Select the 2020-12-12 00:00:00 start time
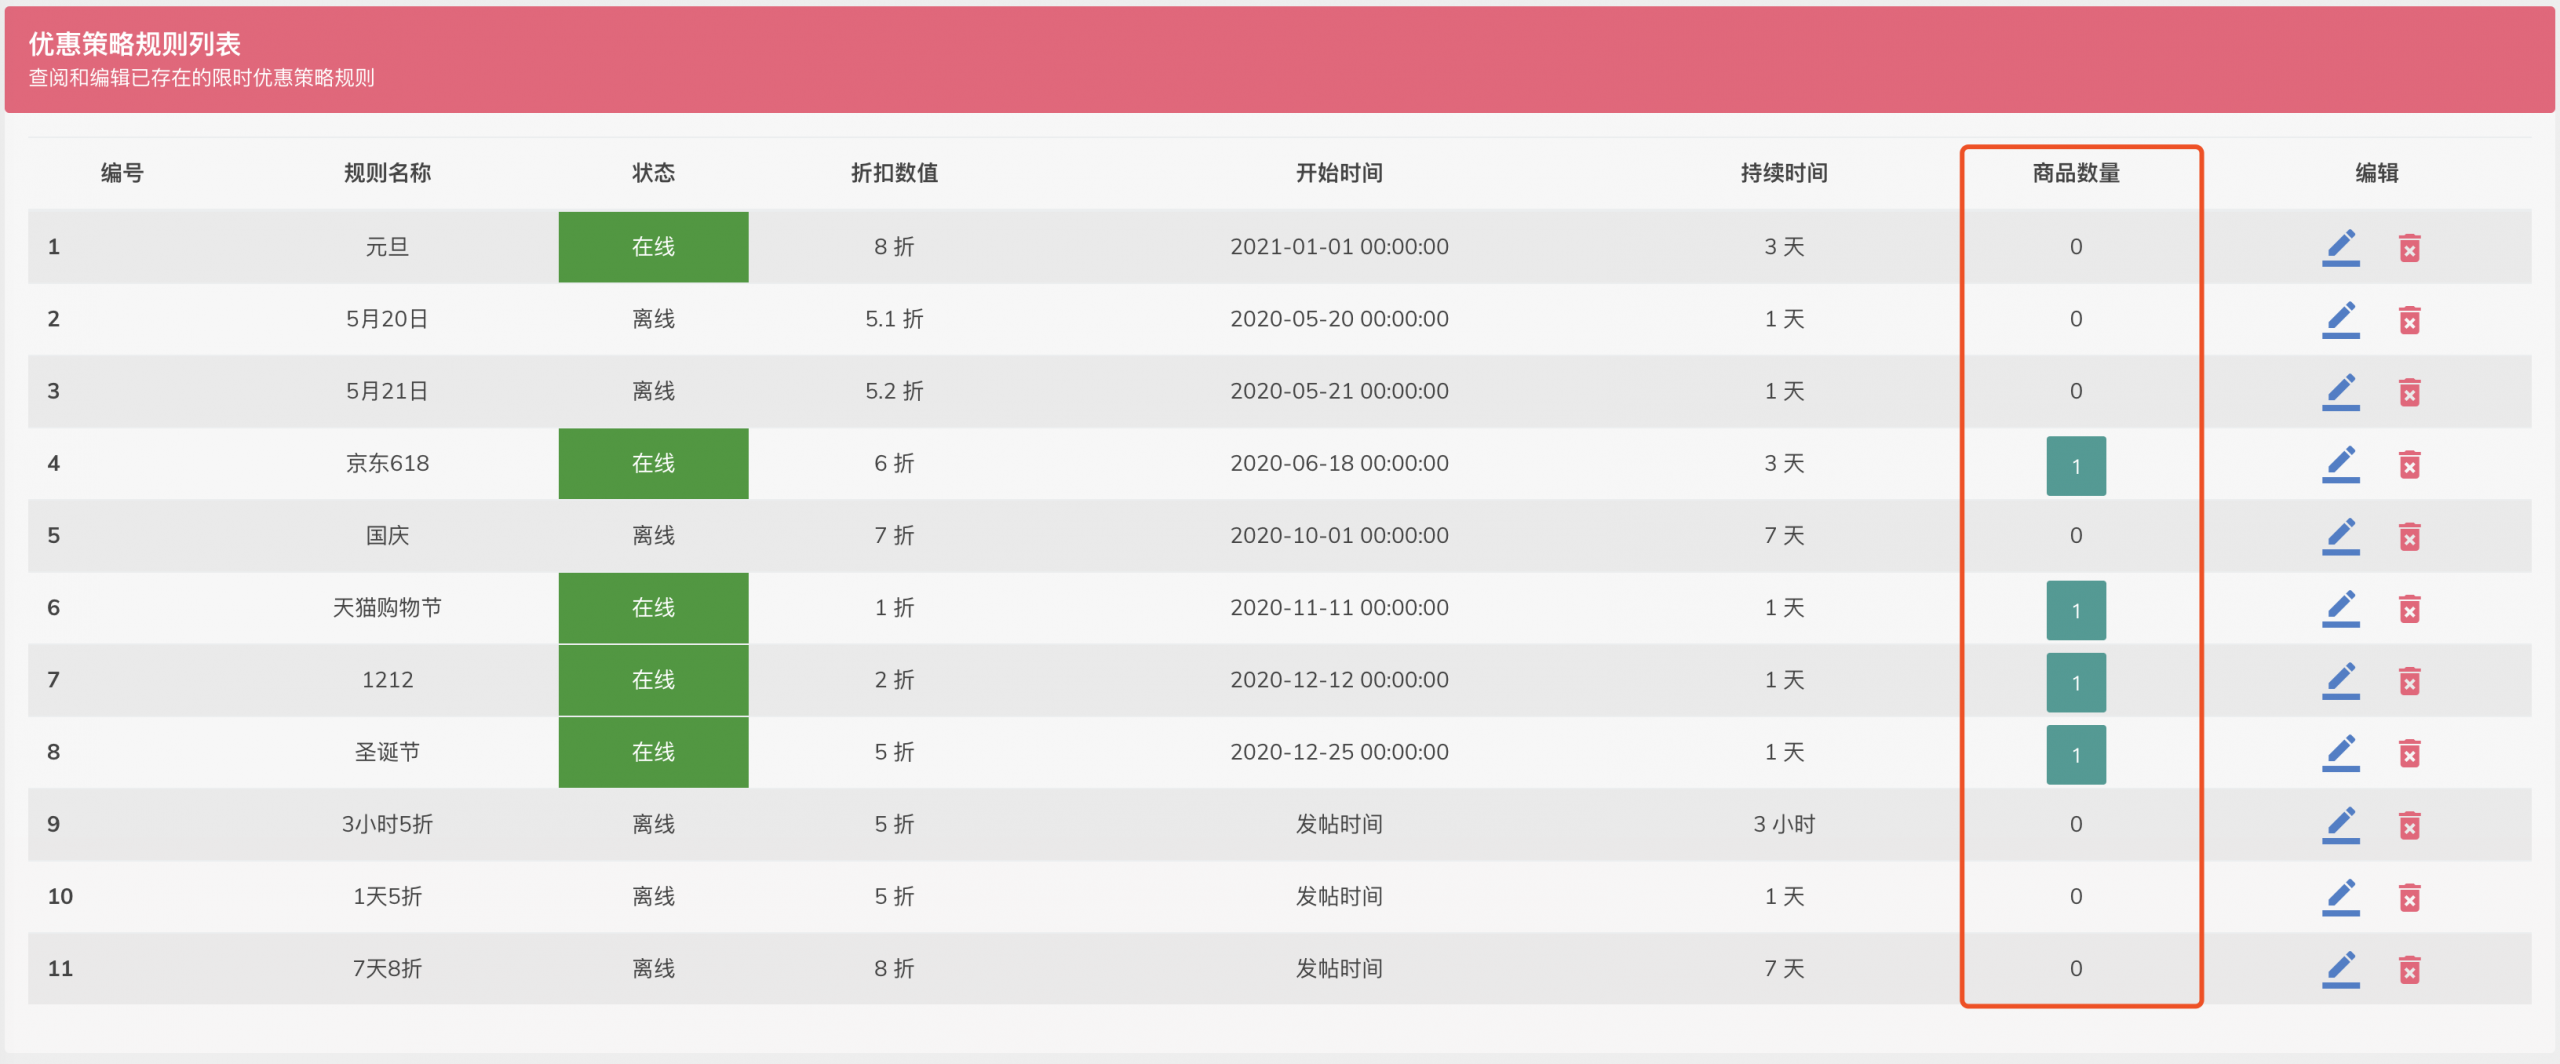 click(1339, 680)
